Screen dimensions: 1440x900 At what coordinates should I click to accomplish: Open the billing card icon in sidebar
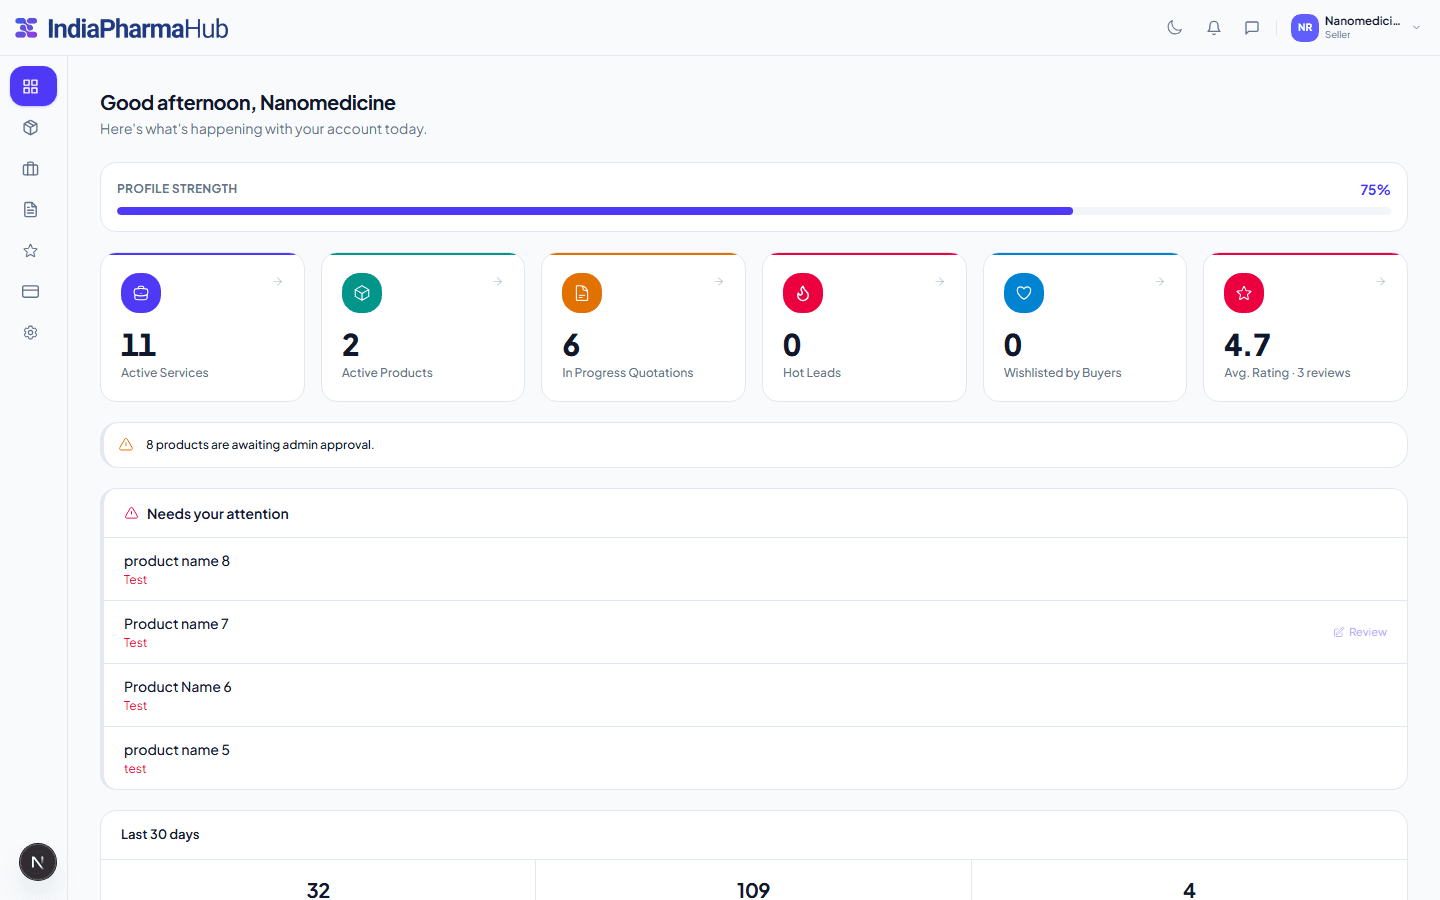31,292
